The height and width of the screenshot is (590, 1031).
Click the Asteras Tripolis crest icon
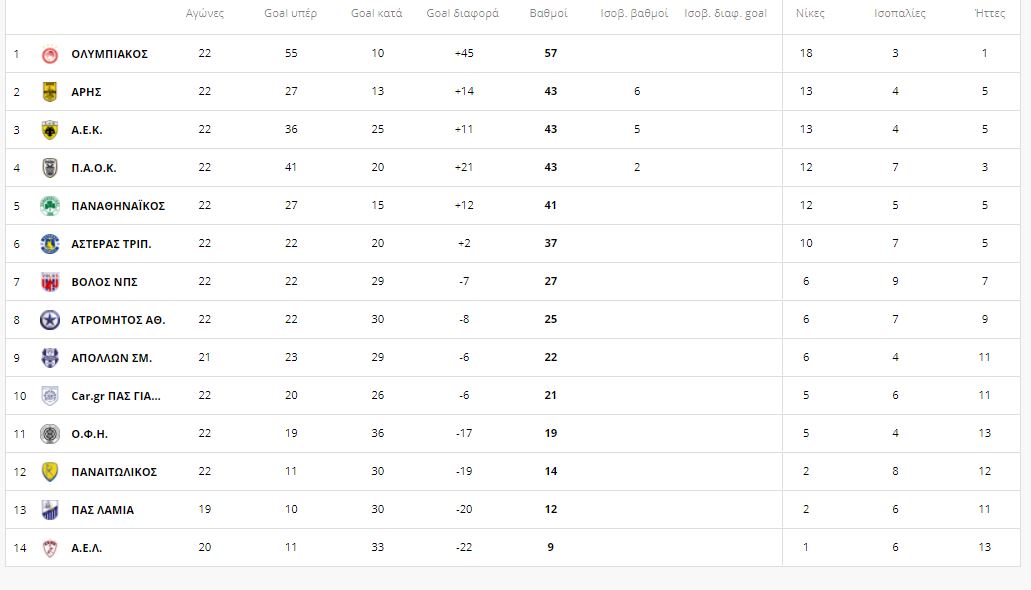(x=50, y=244)
